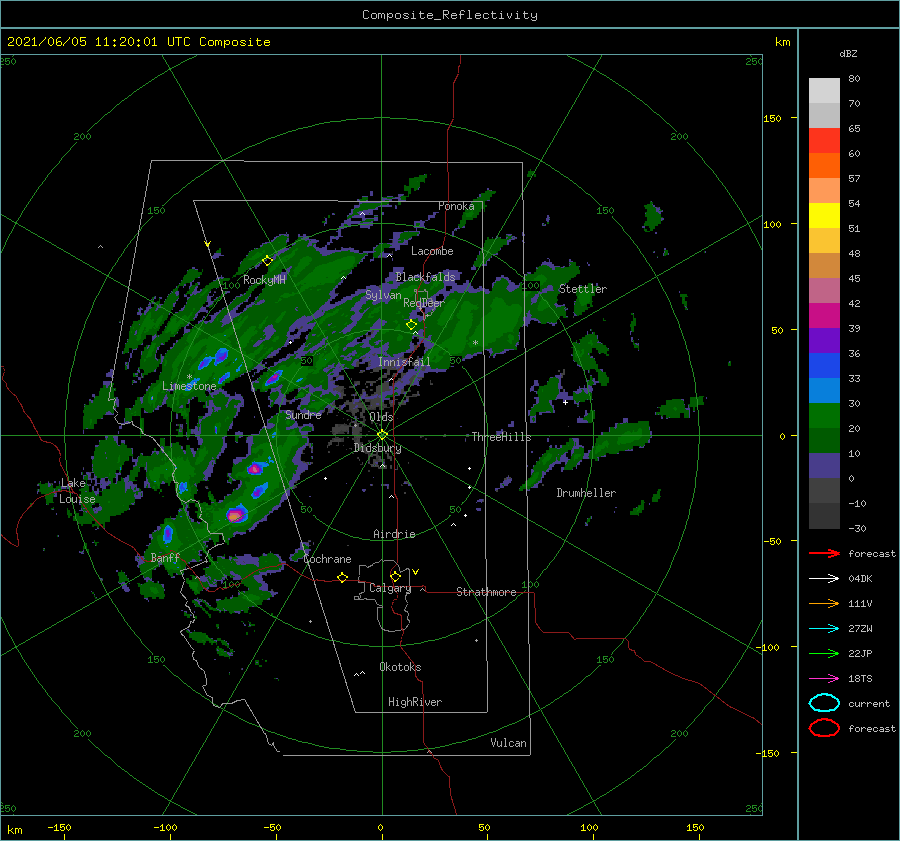The height and width of the screenshot is (841, 900).
Task: Click indigo 0-10 dBZ legend swatch
Action: 824,466
